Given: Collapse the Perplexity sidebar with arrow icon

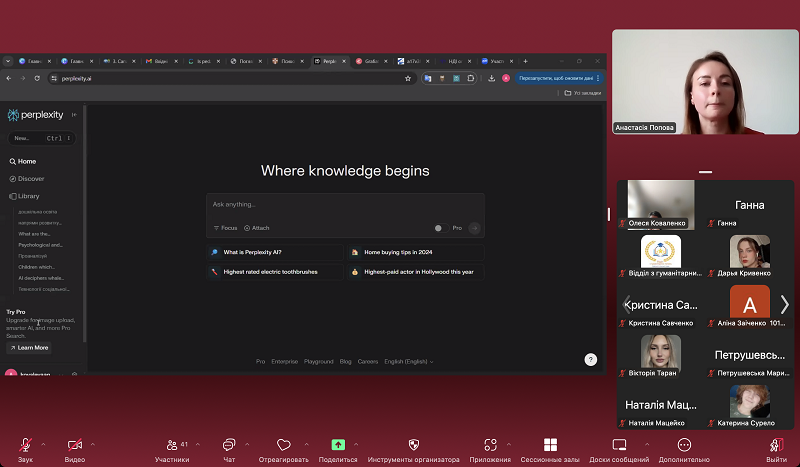Looking at the screenshot, I should (x=74, y=114).
